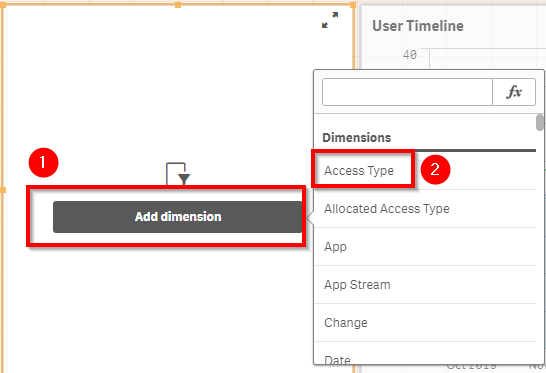
Task: Click the red step 2 marker
Action: click(x=435, y=170)
